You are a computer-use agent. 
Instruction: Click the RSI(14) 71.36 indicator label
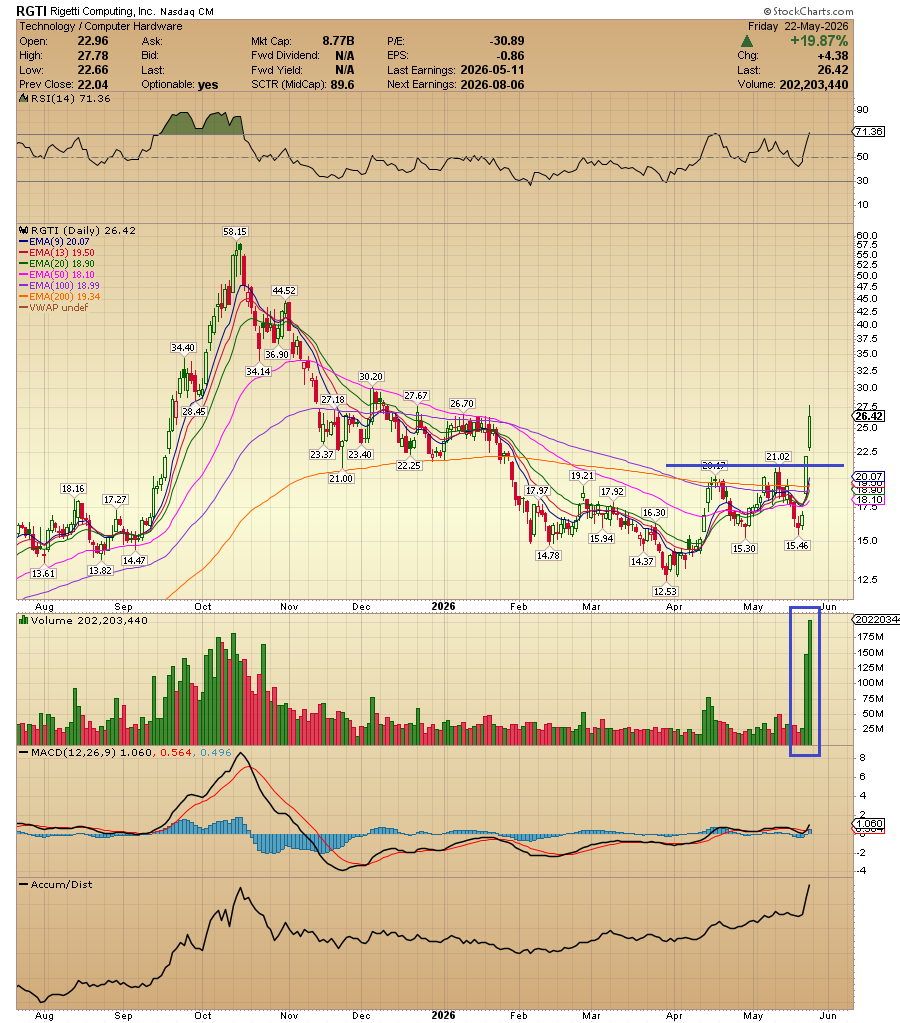pos(70,99)
